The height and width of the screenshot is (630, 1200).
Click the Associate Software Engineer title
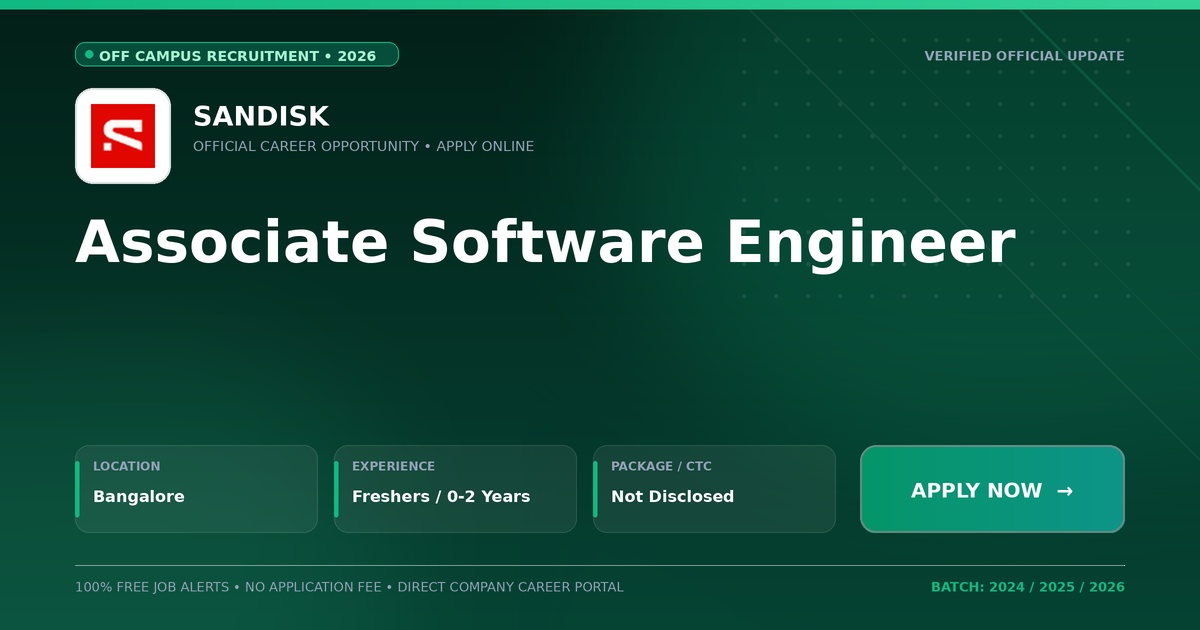[x=545, y=242]
